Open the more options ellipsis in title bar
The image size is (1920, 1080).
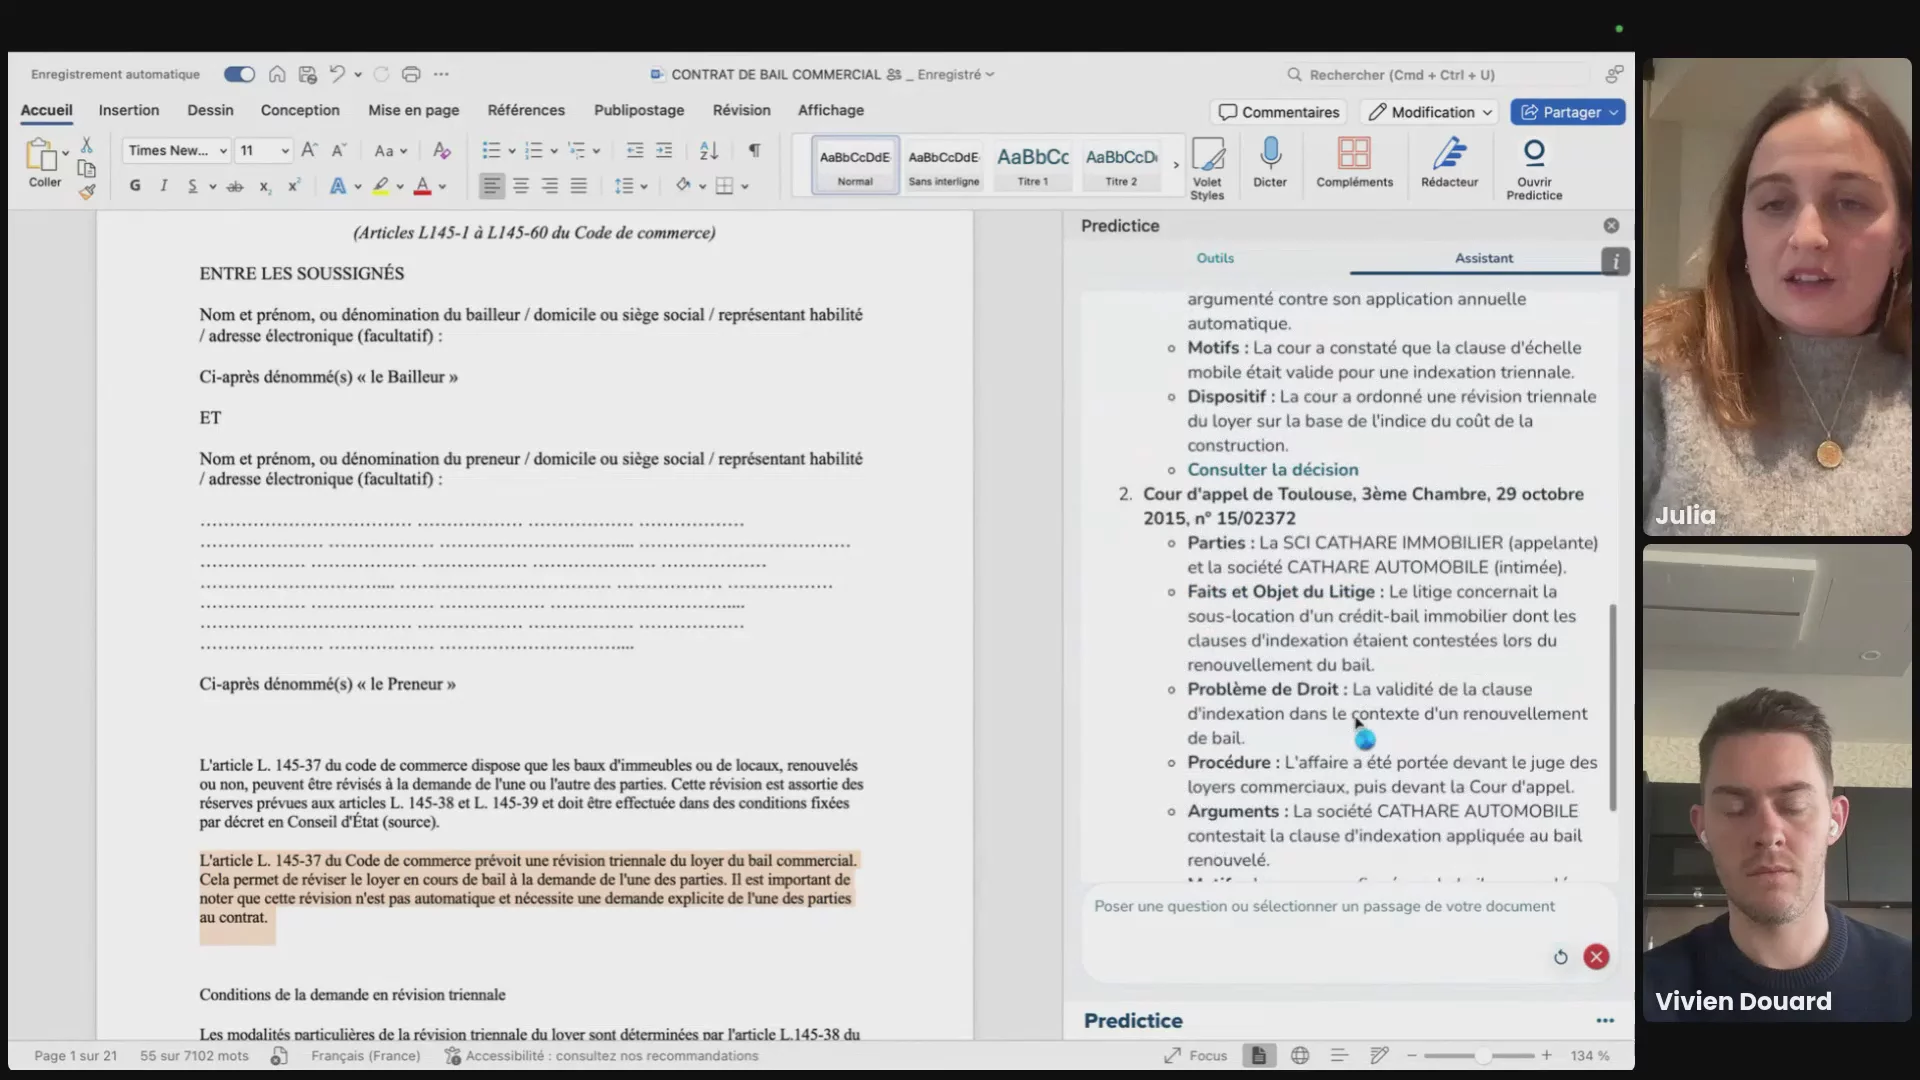pyautogui.click(x=441, y=74)
